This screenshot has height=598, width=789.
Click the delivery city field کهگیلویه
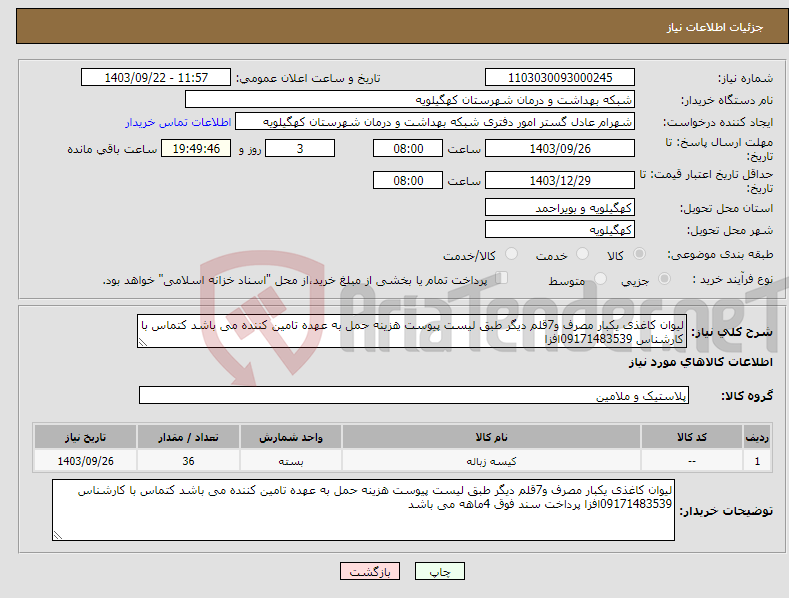(x=560, y=230)
